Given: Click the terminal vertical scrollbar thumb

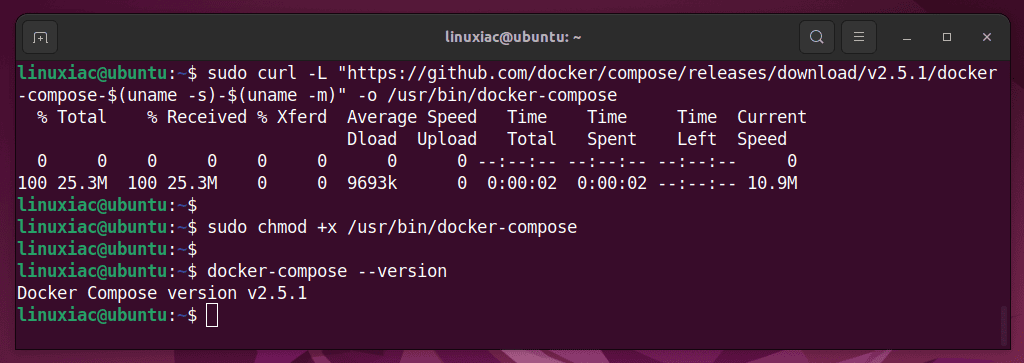Looking at the screenshot, I should pos(1004,324).
